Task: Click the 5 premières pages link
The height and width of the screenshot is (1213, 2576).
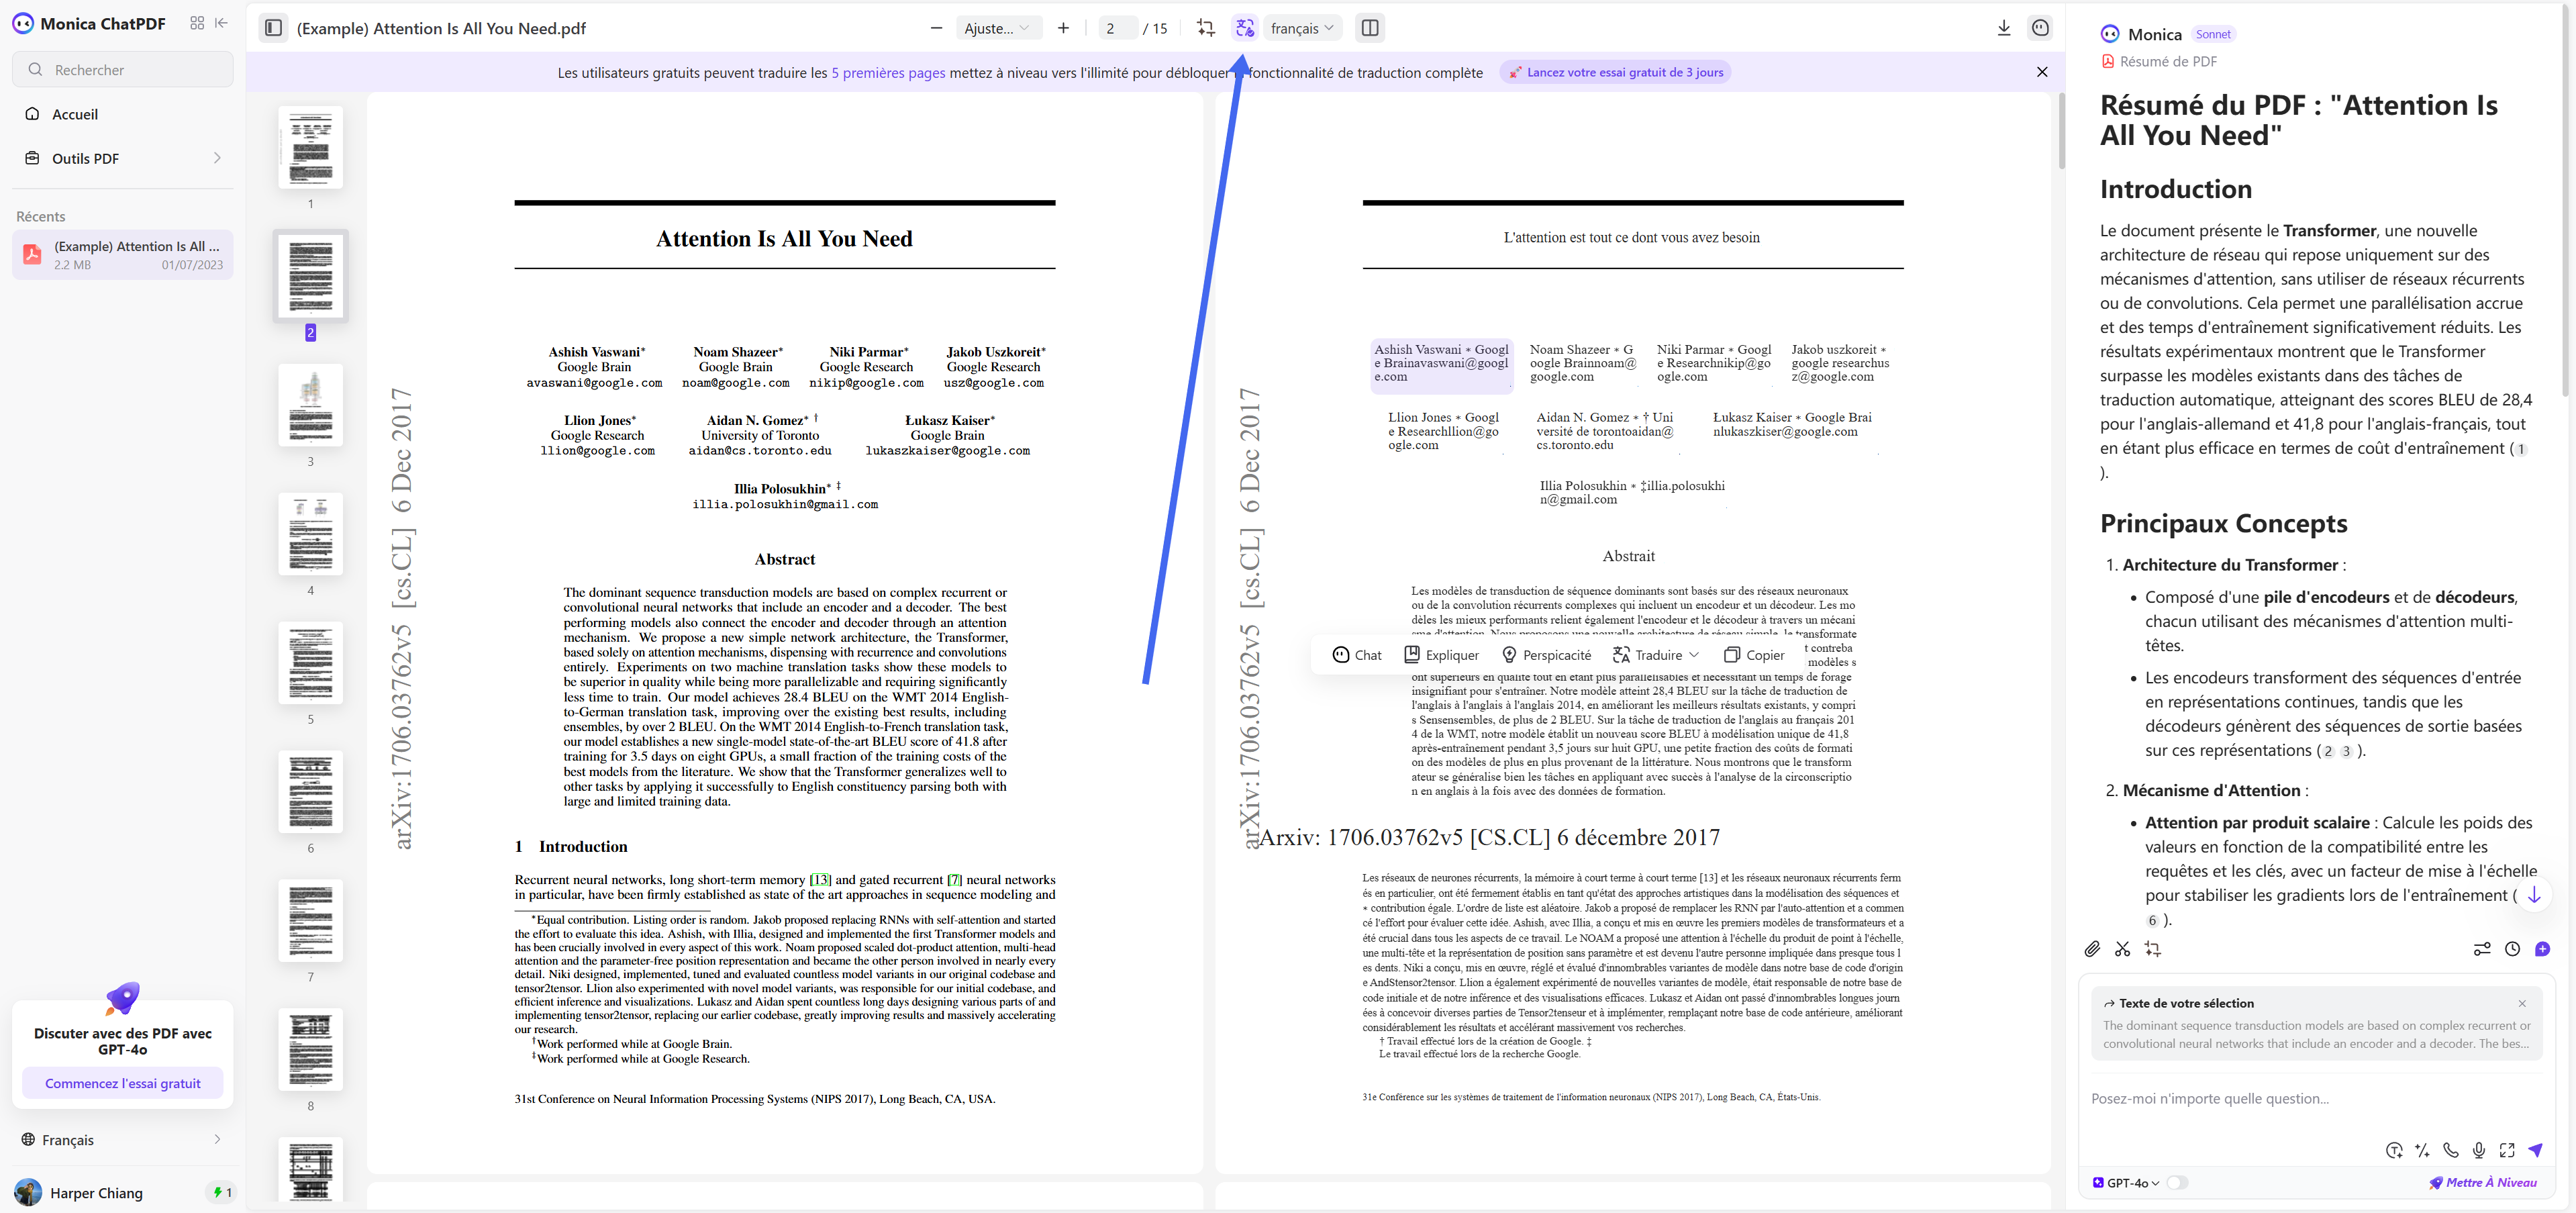Action: point(888,72)
